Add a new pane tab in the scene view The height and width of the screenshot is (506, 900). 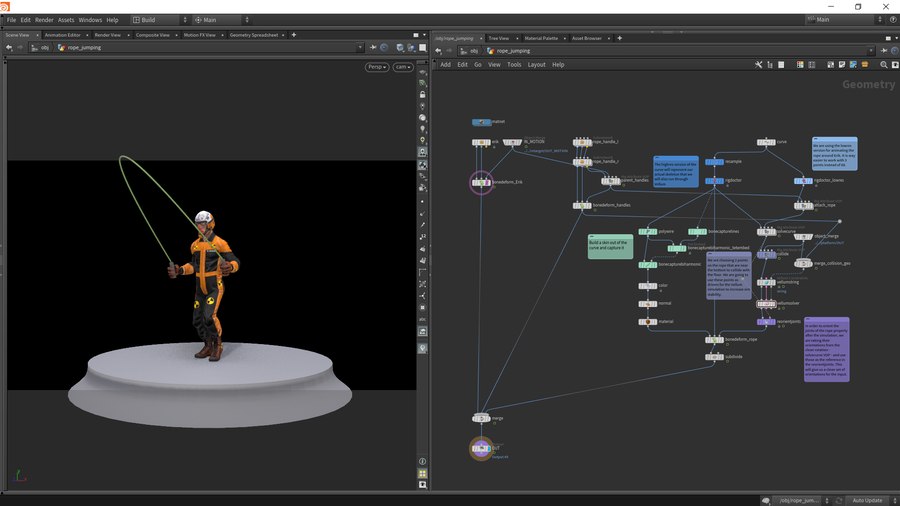pos(294,34)
